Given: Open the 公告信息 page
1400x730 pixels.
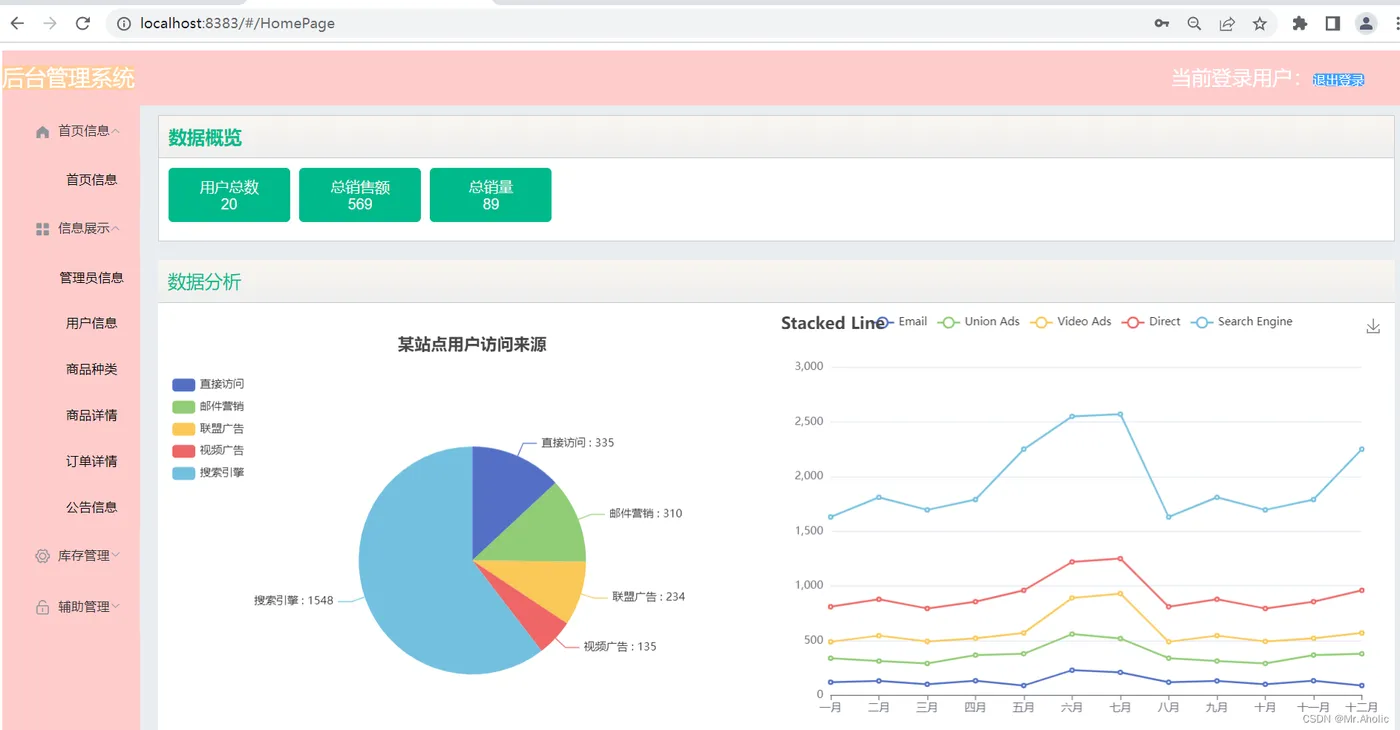Looking at the screenshot, I should coord(91,507).
